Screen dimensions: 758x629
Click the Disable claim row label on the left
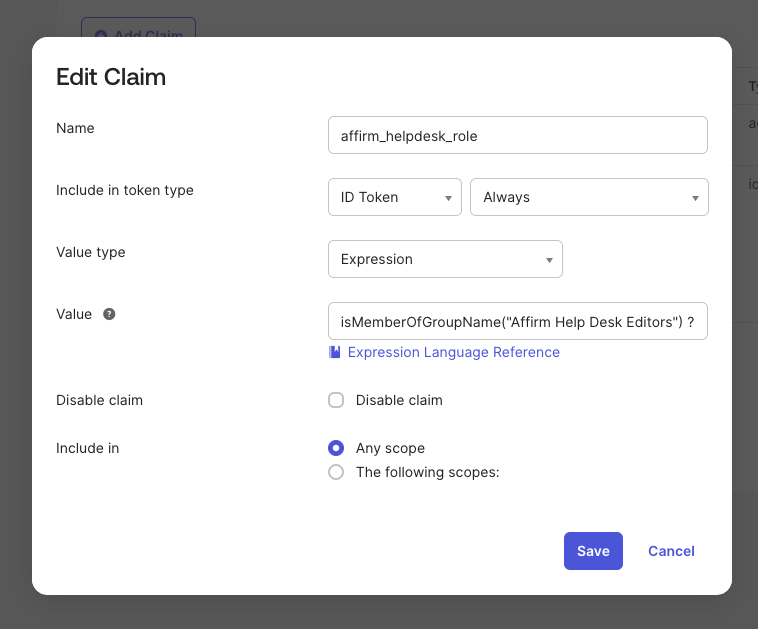tap(99, 400)
